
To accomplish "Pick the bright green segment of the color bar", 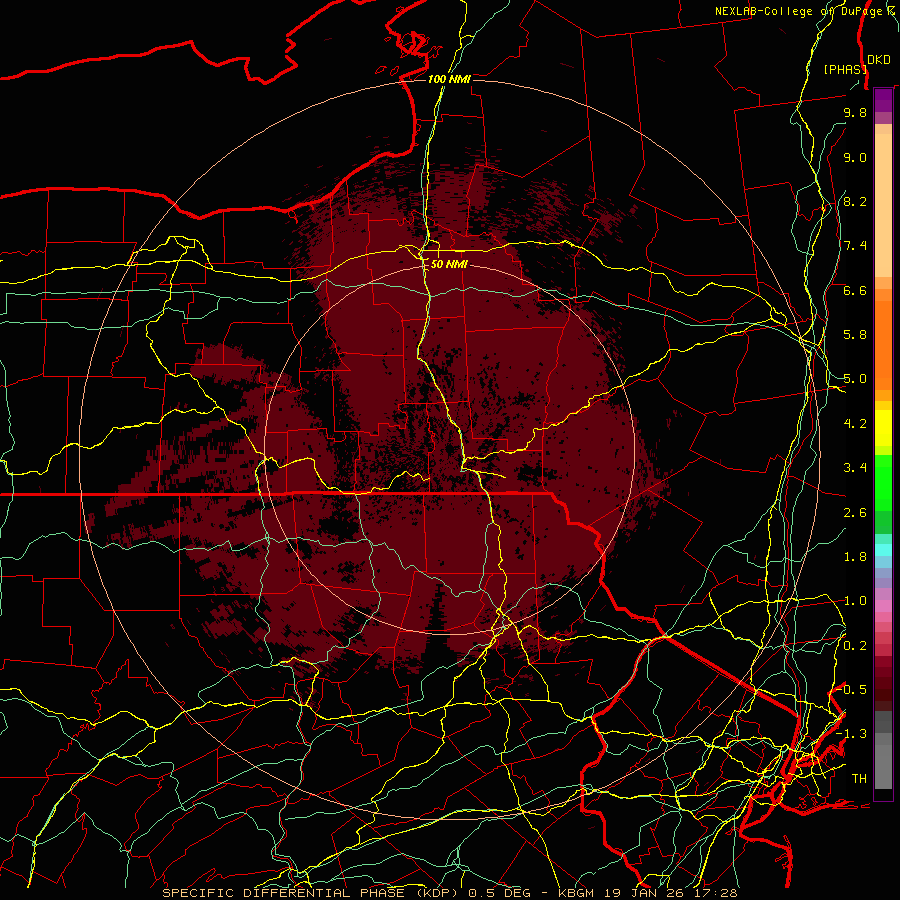I will point(883,484).
